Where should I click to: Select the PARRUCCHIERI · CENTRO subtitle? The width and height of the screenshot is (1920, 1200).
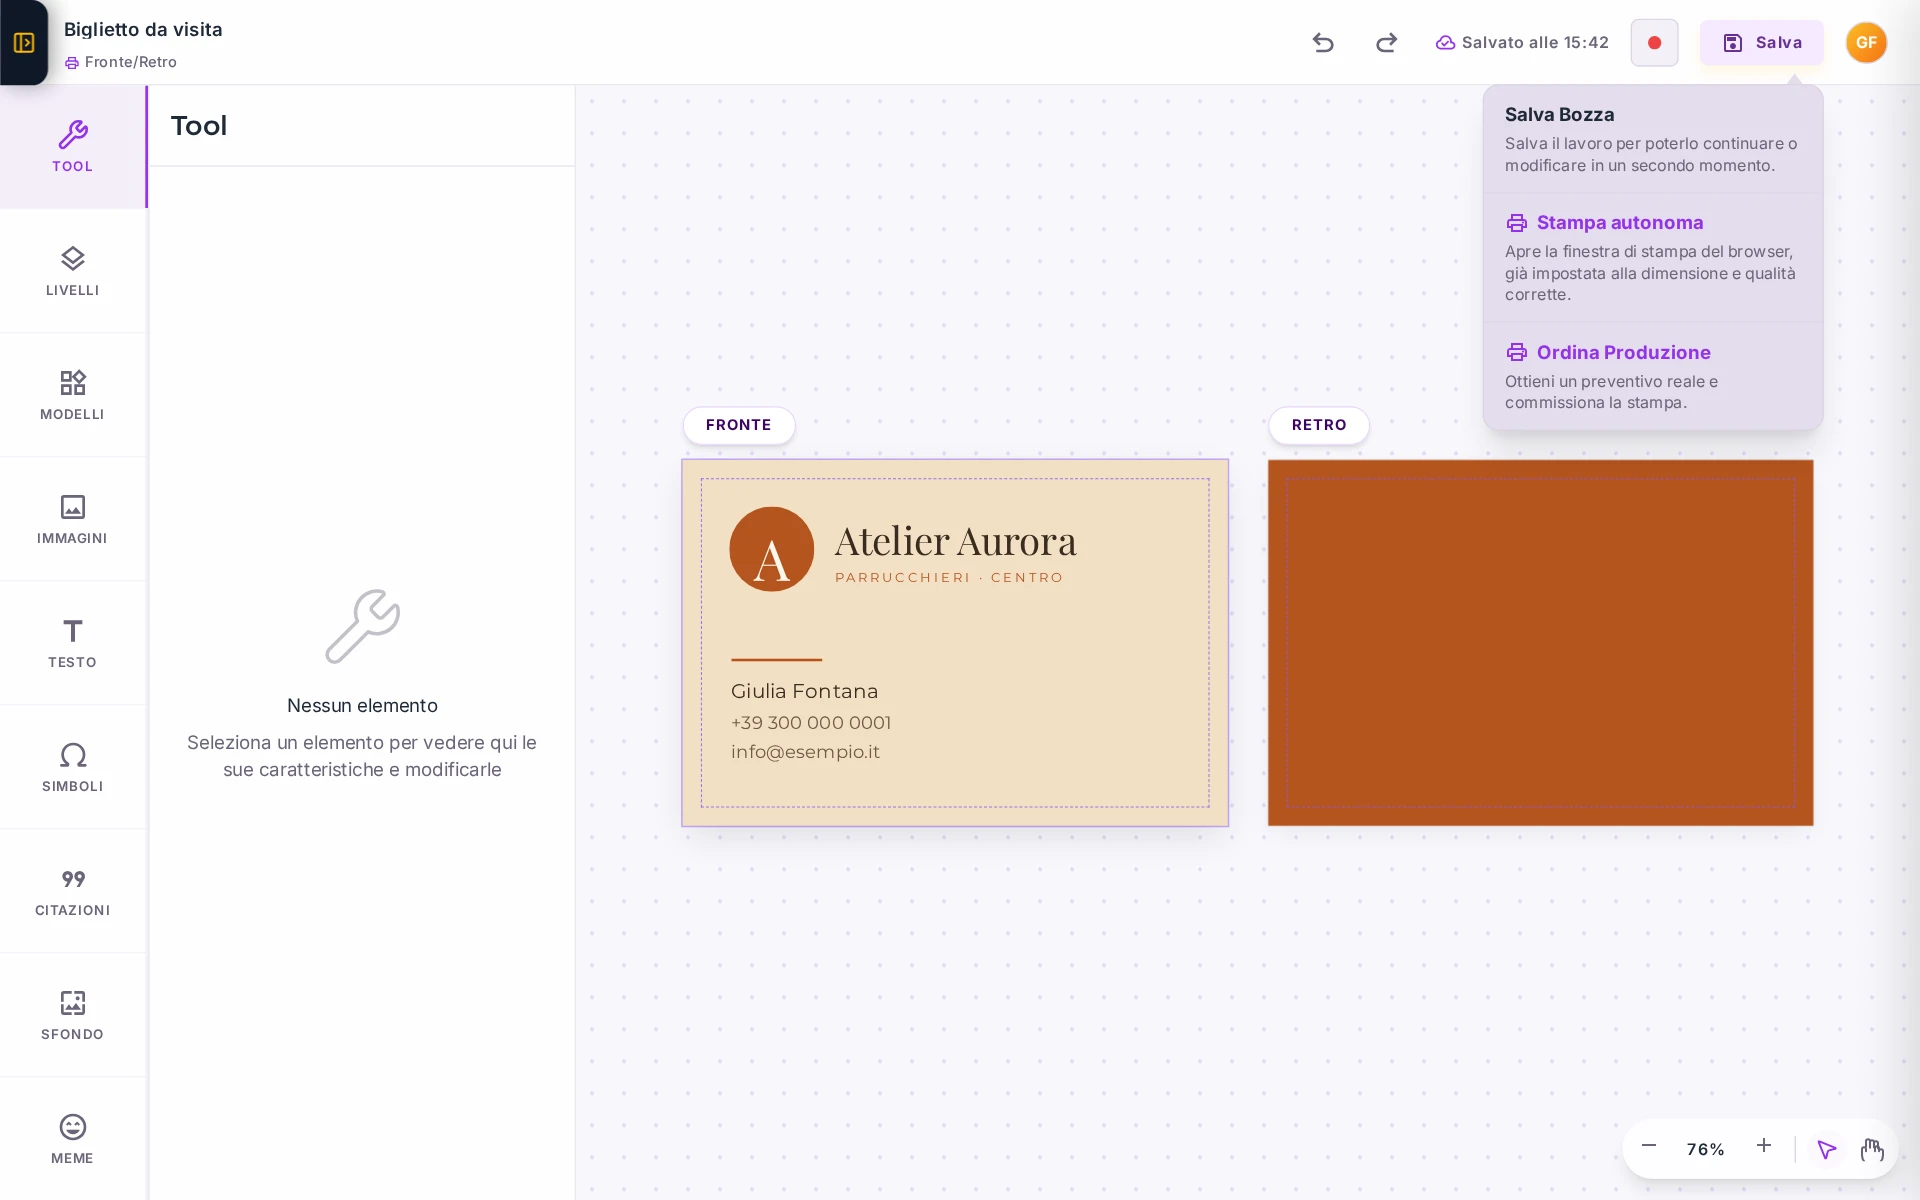click(x=949, y=578)
